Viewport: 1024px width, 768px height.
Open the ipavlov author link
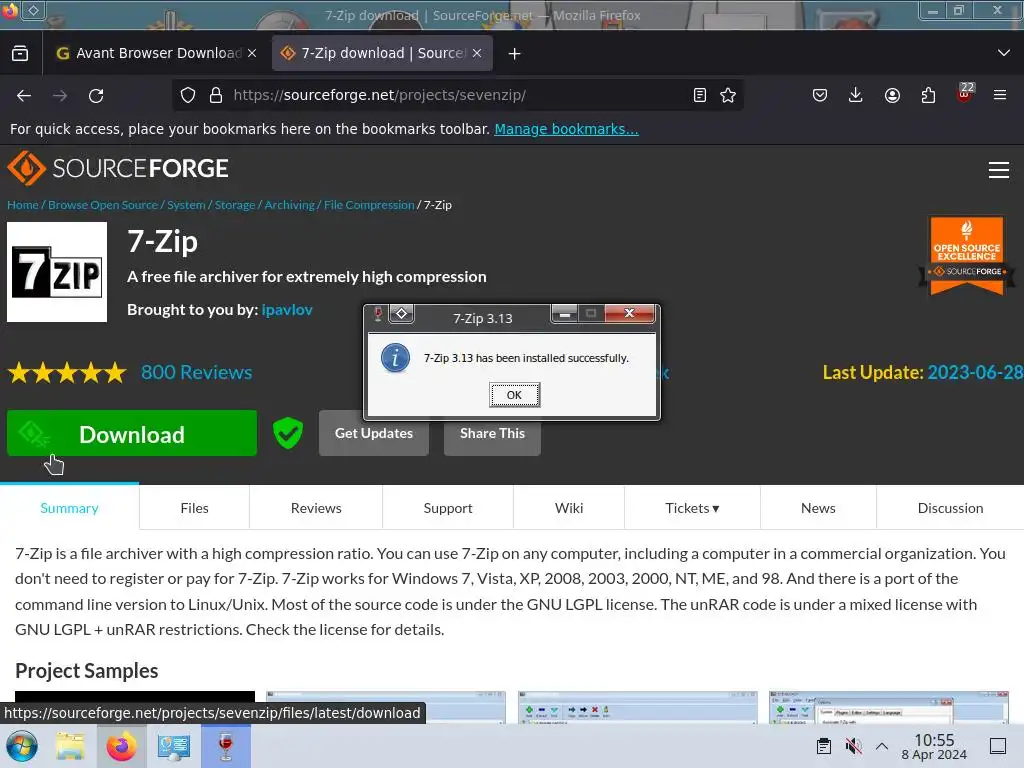point(287,310)
